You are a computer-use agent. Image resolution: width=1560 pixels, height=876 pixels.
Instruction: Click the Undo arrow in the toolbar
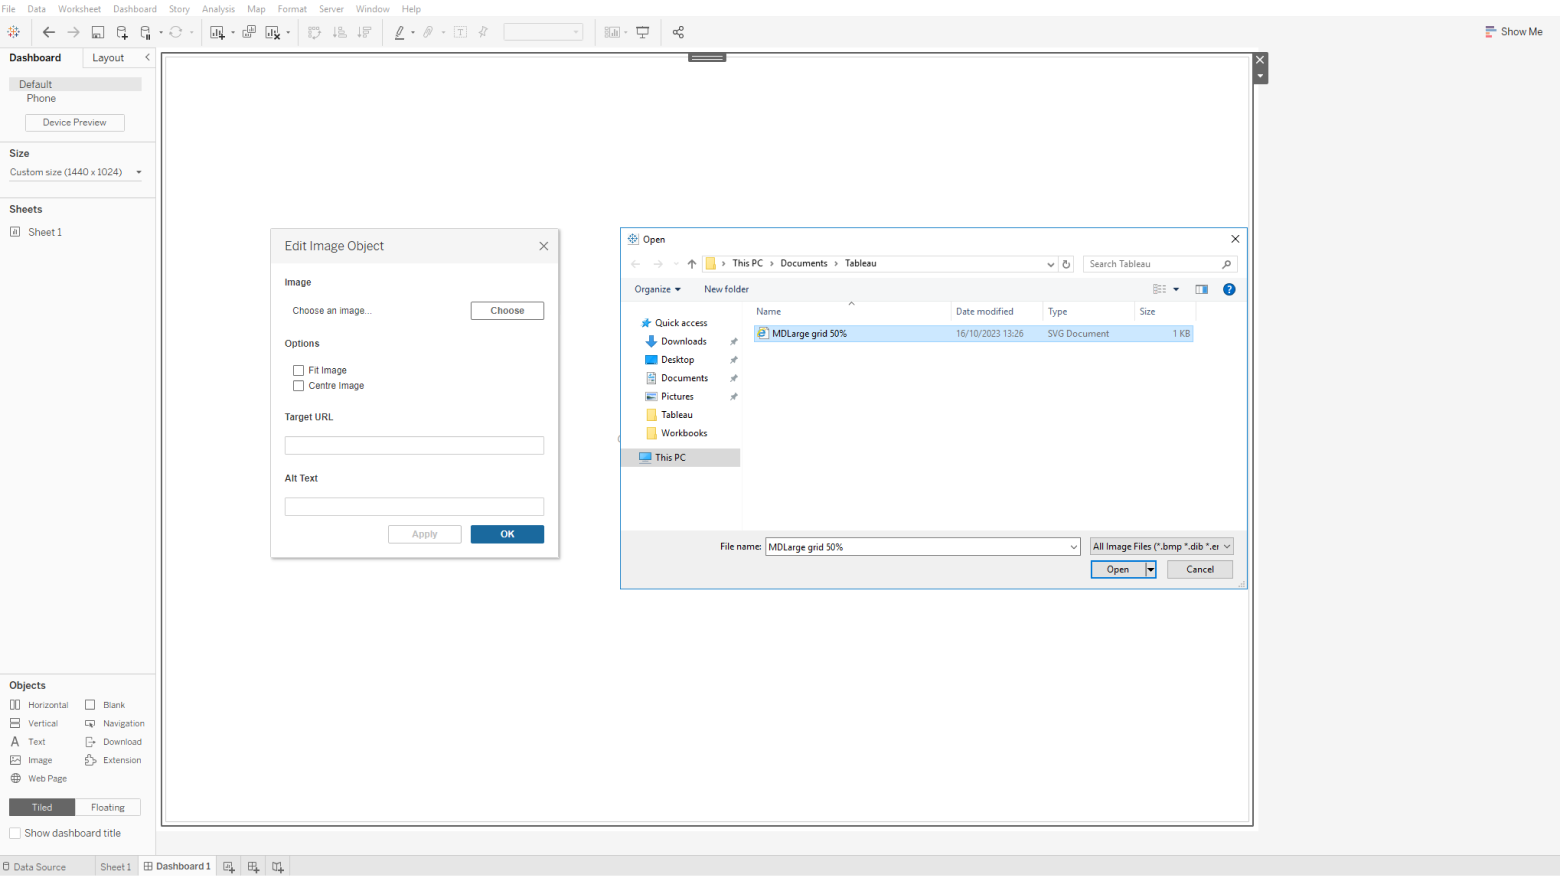pos(49,32)
